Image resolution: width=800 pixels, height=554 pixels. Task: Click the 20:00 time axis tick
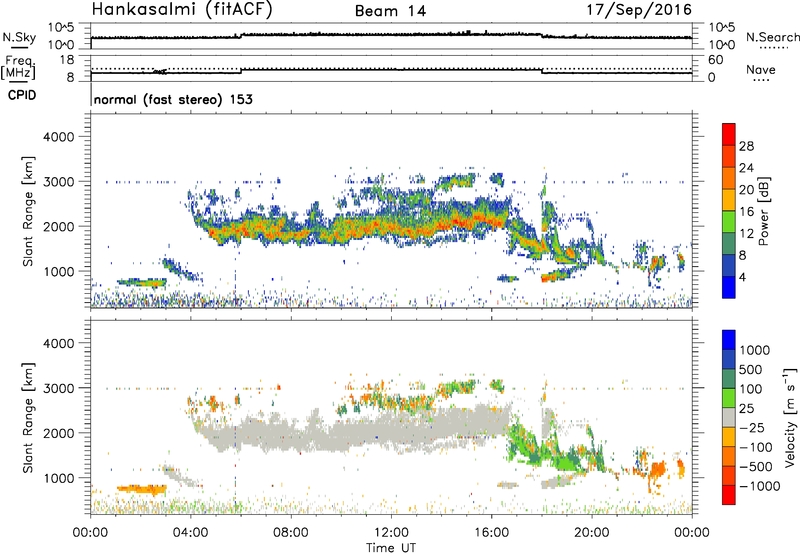[x=591, y=533]
